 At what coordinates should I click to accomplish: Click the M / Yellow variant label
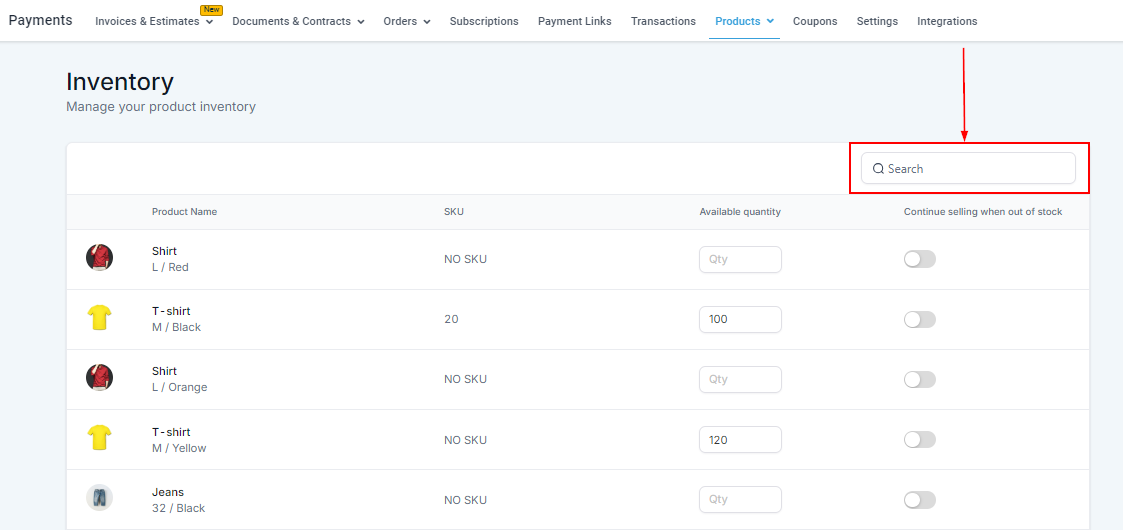click(179, 448)
